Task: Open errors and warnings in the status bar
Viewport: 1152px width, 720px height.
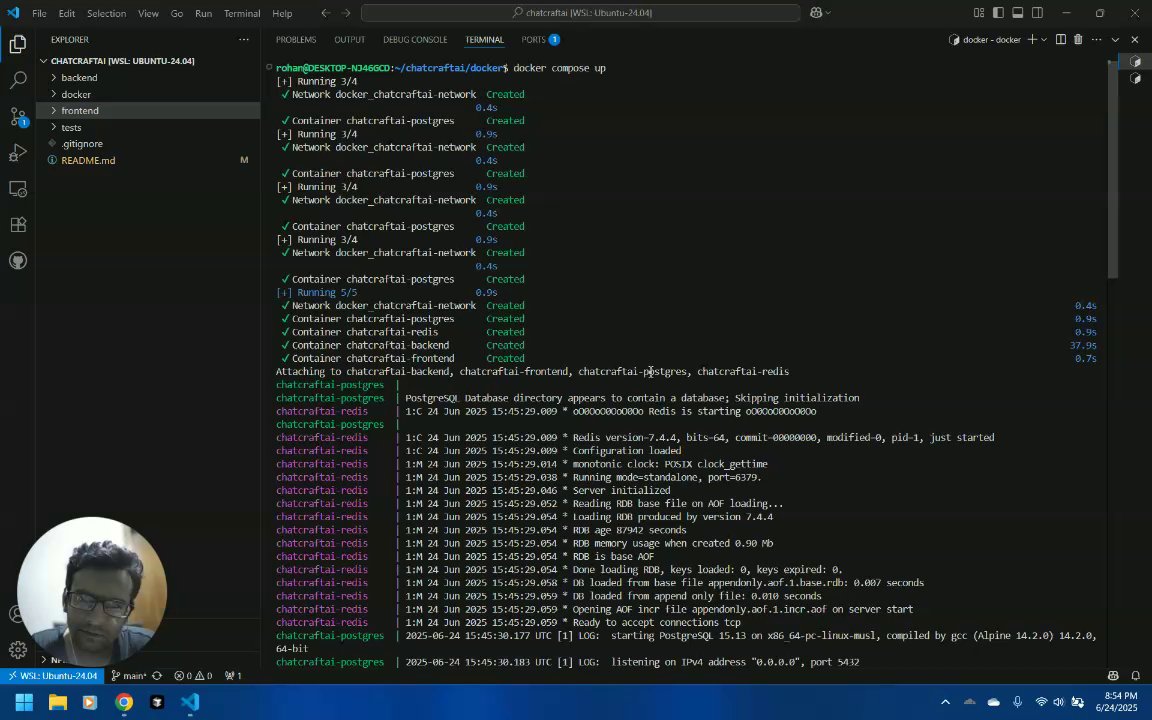Action: pos(192,675)
